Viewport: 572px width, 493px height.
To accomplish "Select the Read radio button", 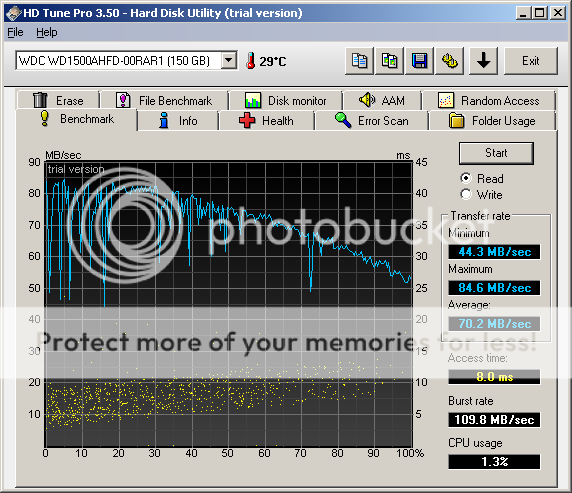I will (x=466, y=178).
